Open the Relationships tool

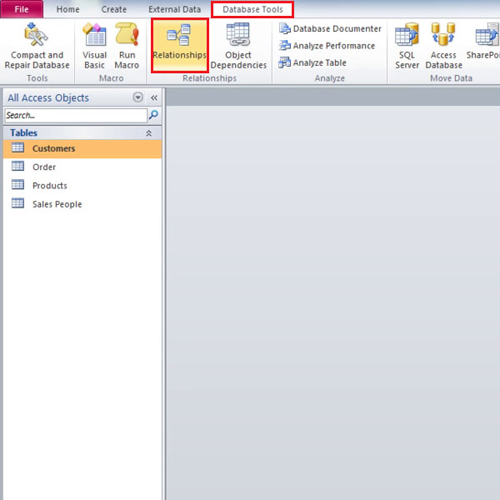[180, 45]
